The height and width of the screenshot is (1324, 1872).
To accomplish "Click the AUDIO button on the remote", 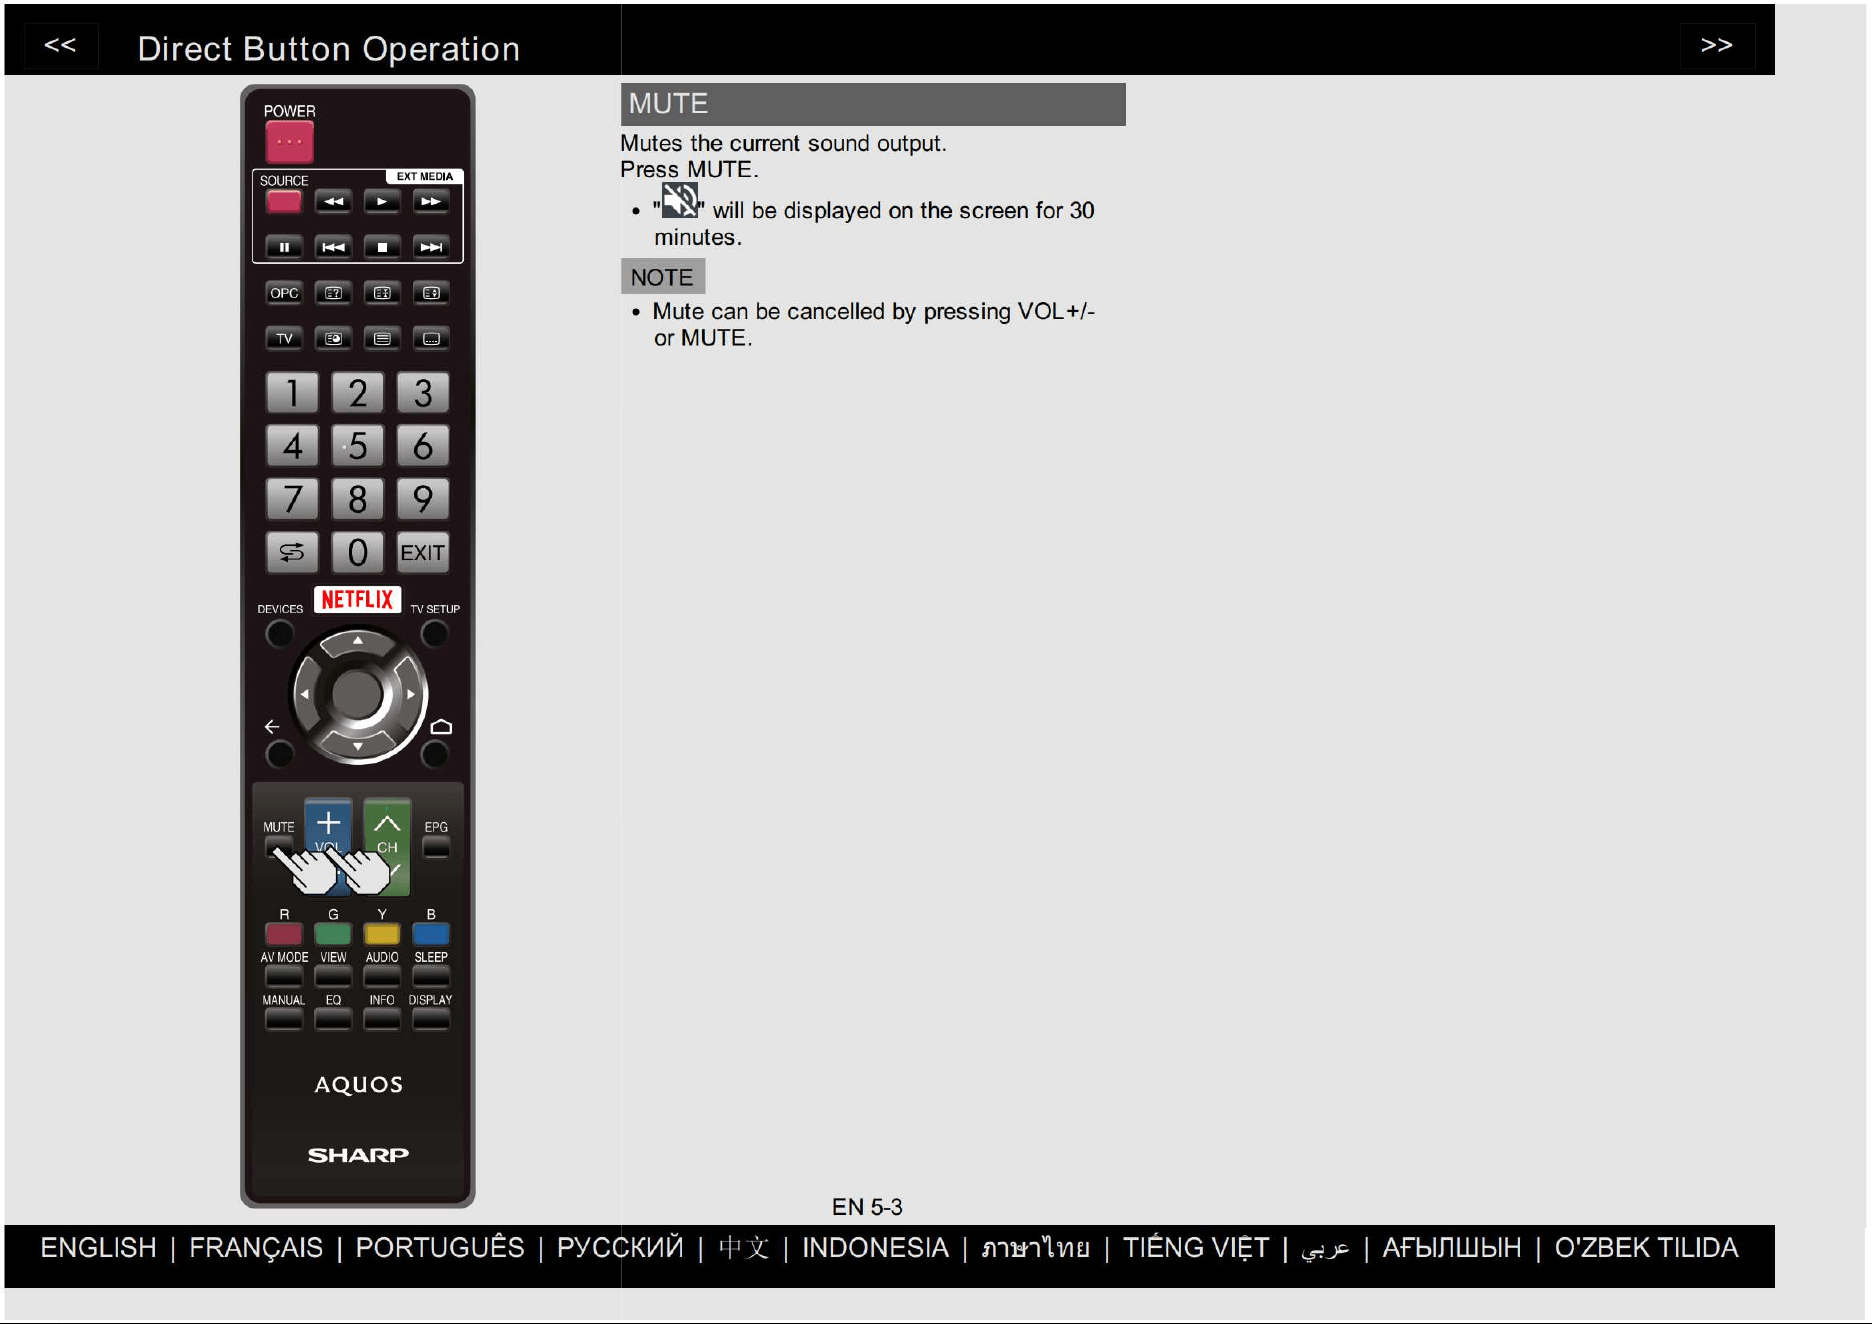I will 382,976.
